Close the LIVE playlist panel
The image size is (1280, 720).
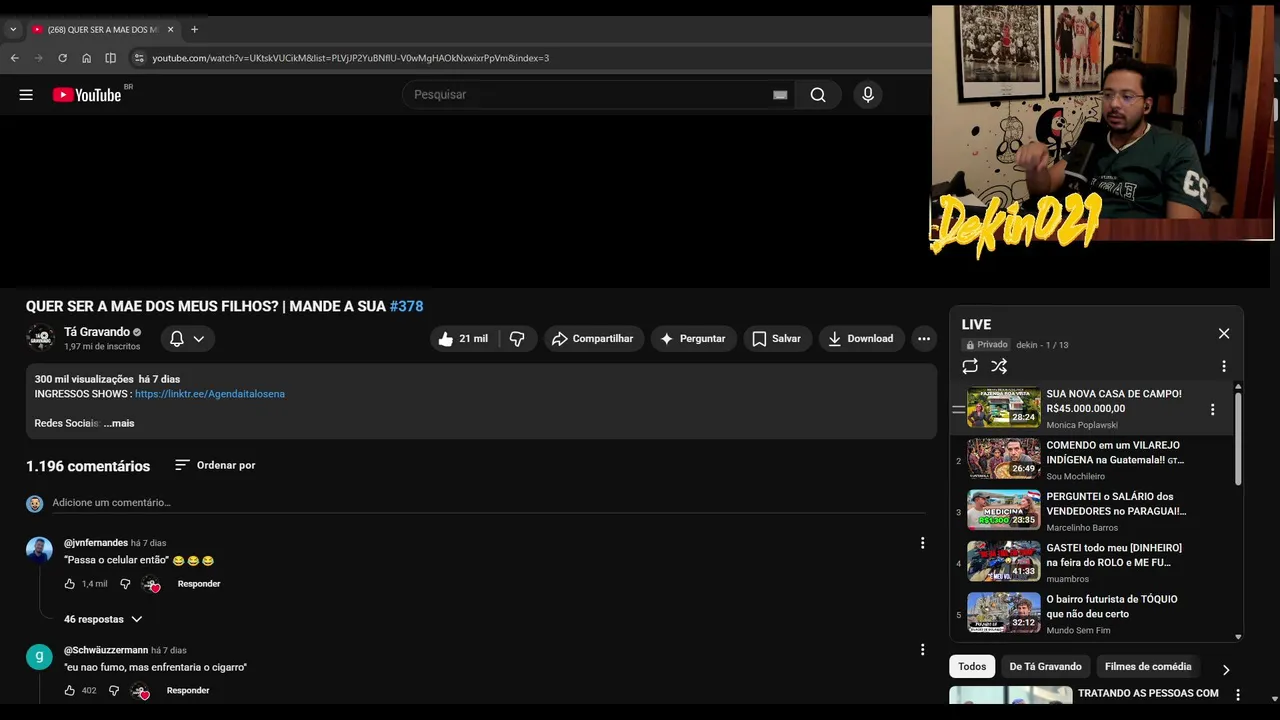[1224, 333]
